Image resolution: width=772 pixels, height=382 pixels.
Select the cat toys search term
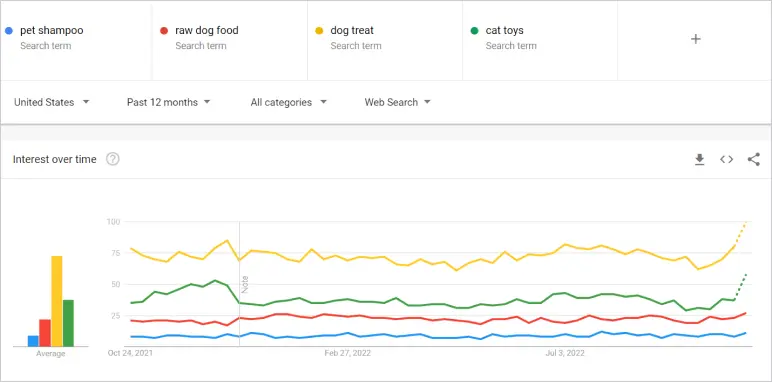point(505,31)
